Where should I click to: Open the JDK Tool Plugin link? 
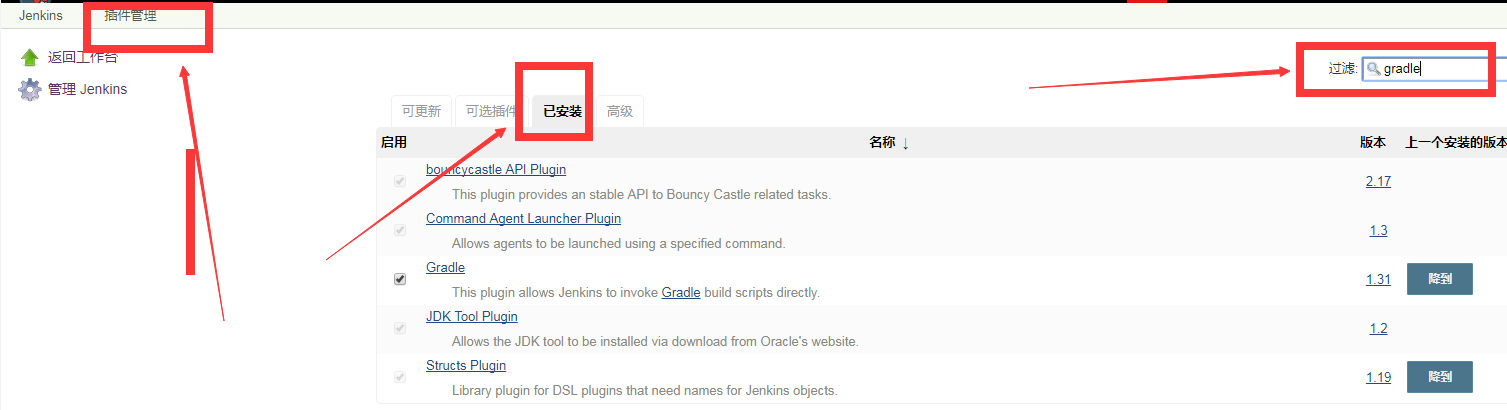pos(472,316)
